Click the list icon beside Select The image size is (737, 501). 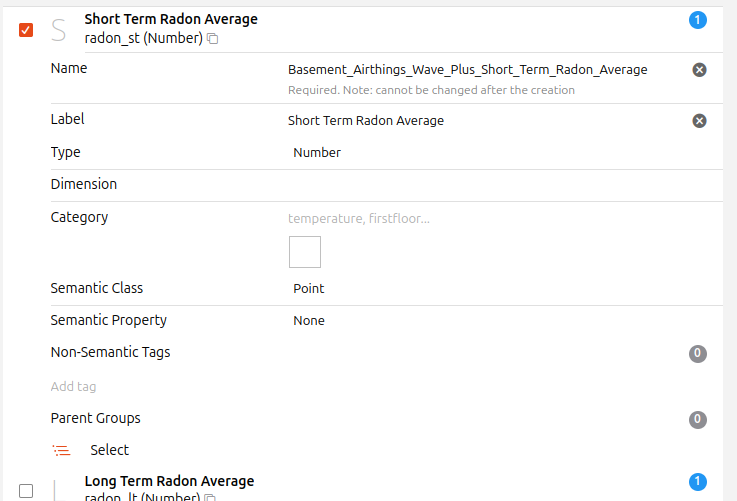coord(62,450)
